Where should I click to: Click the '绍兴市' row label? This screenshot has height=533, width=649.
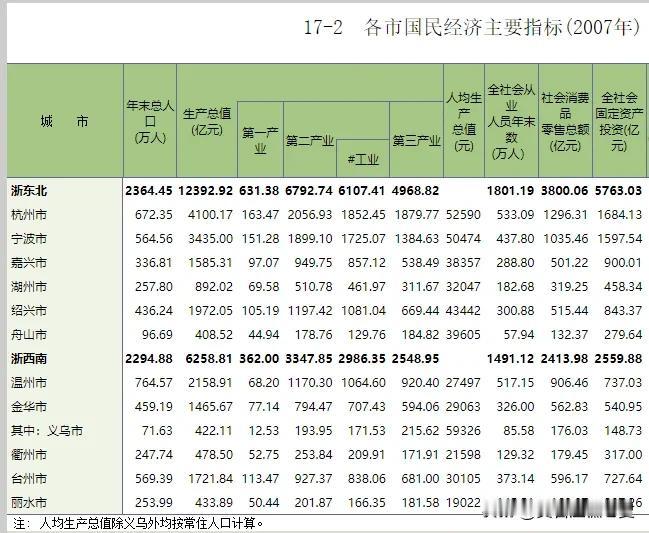pos(29,310)
